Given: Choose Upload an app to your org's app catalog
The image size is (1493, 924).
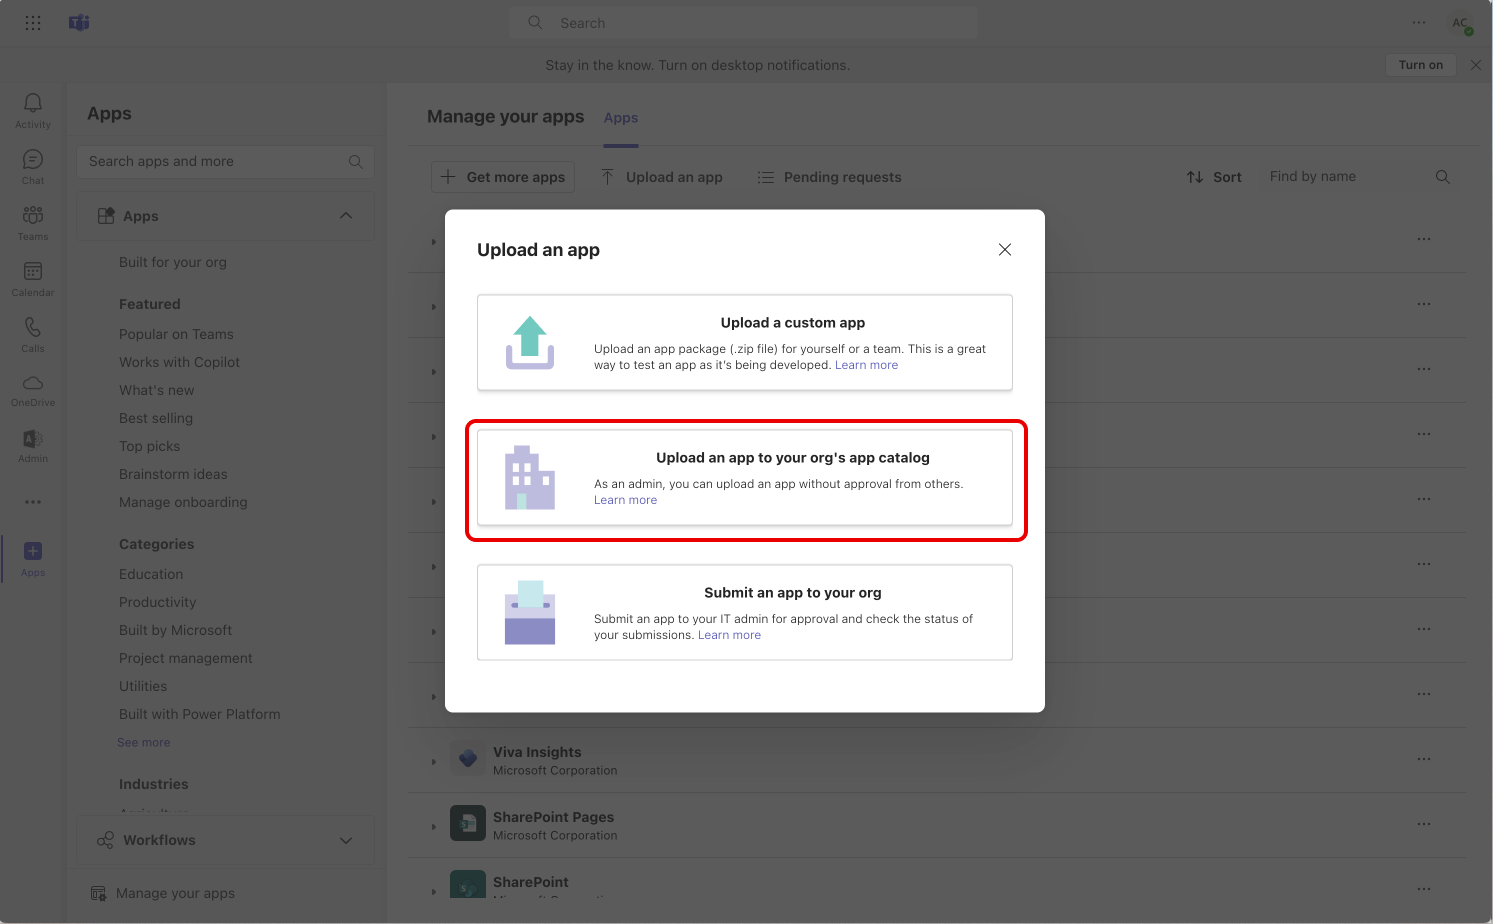Looking at the screenshot, I should tap(745, 477).
